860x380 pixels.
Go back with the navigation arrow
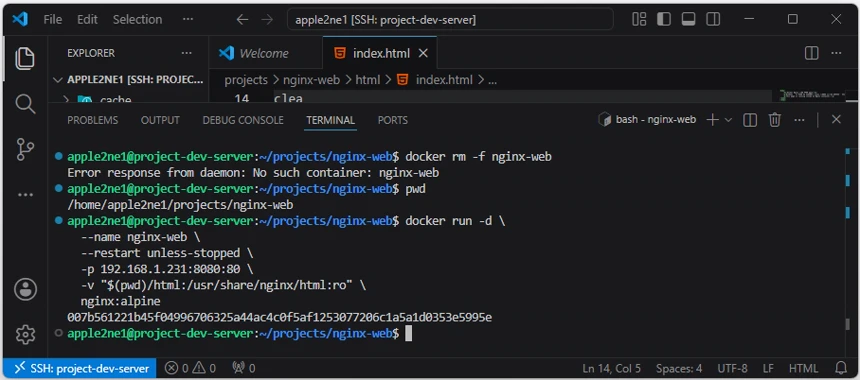[242, 19]
